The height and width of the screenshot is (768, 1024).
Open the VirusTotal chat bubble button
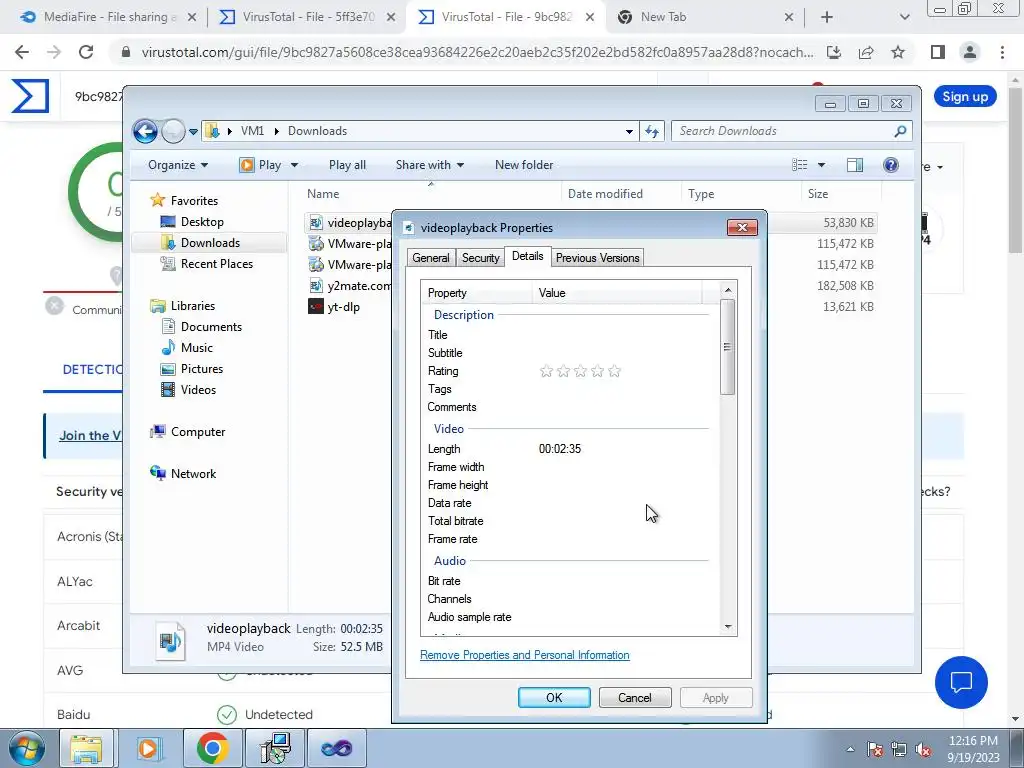[961, 682]
